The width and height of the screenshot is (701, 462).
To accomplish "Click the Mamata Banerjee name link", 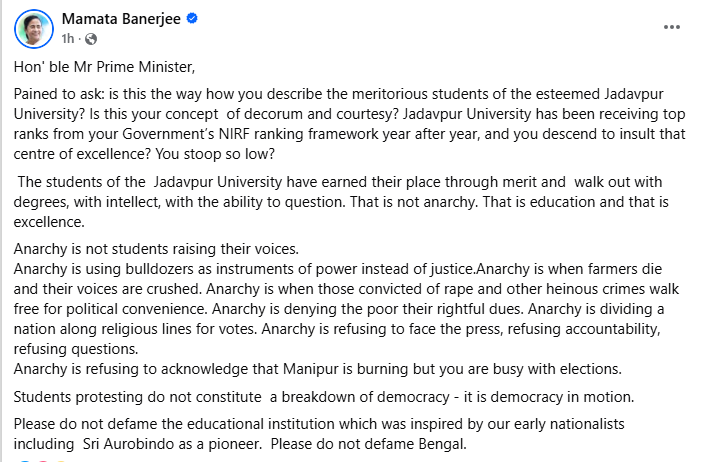I will click(x=118, y=19).
